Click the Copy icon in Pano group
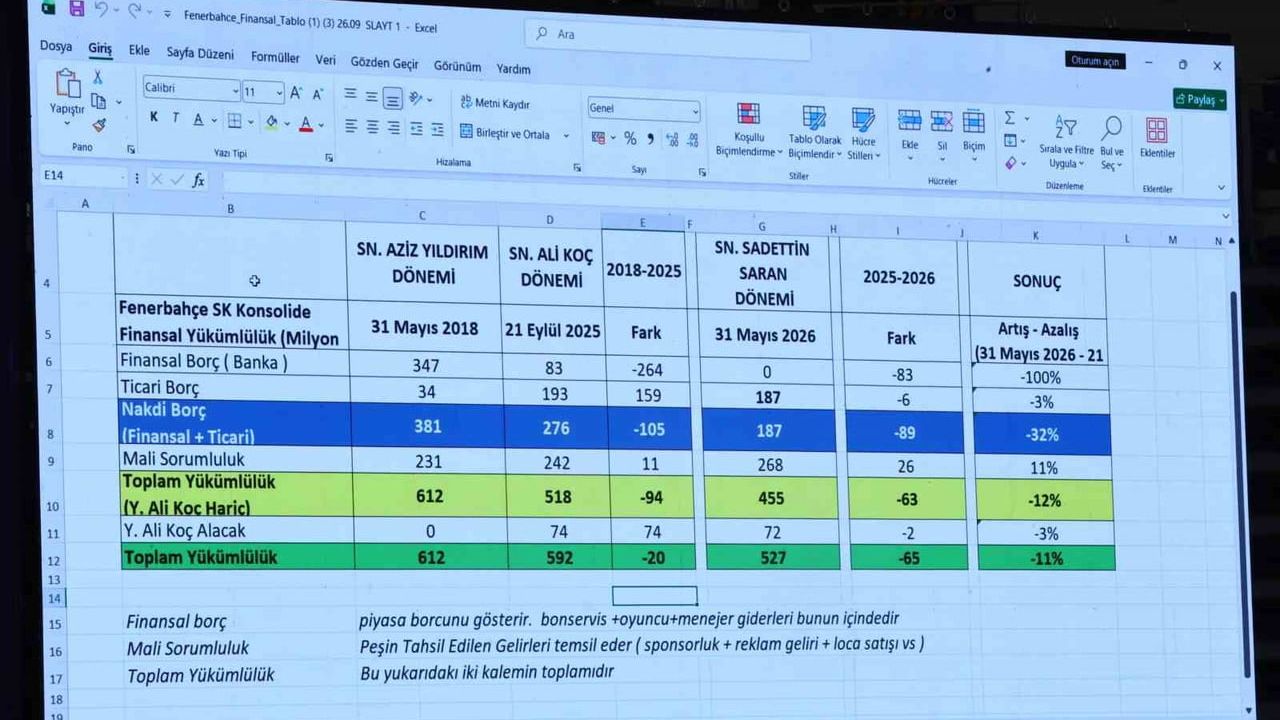 click(x=98, y=101)
